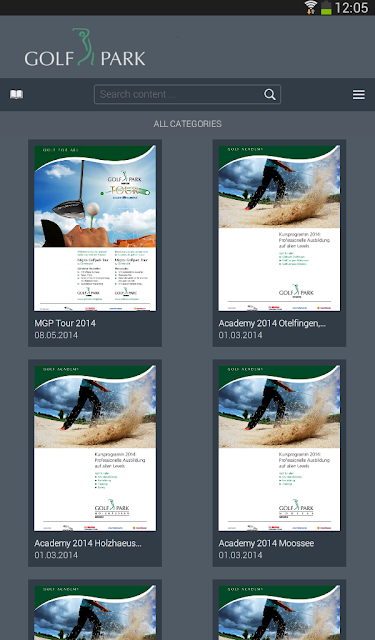Select the Academy 2014 Otelfingen title

272,323
